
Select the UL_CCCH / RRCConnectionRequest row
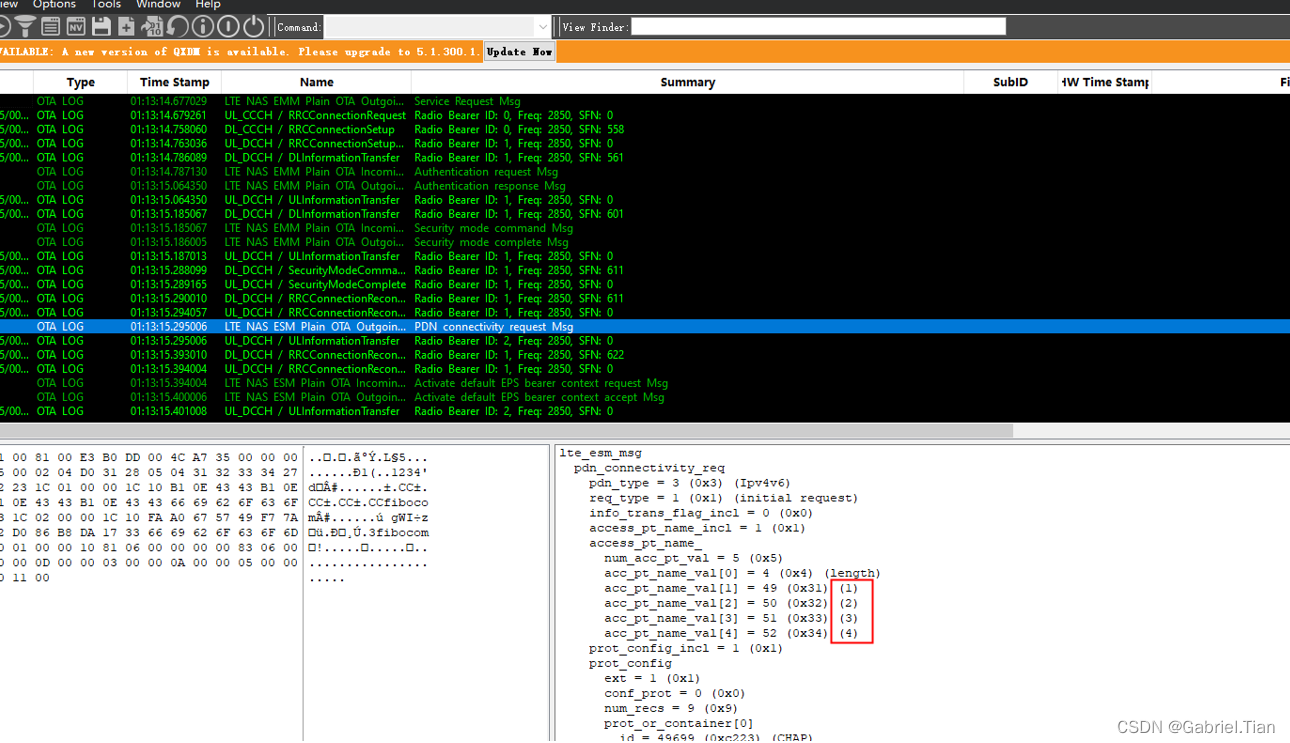click(x=645, y=115)
